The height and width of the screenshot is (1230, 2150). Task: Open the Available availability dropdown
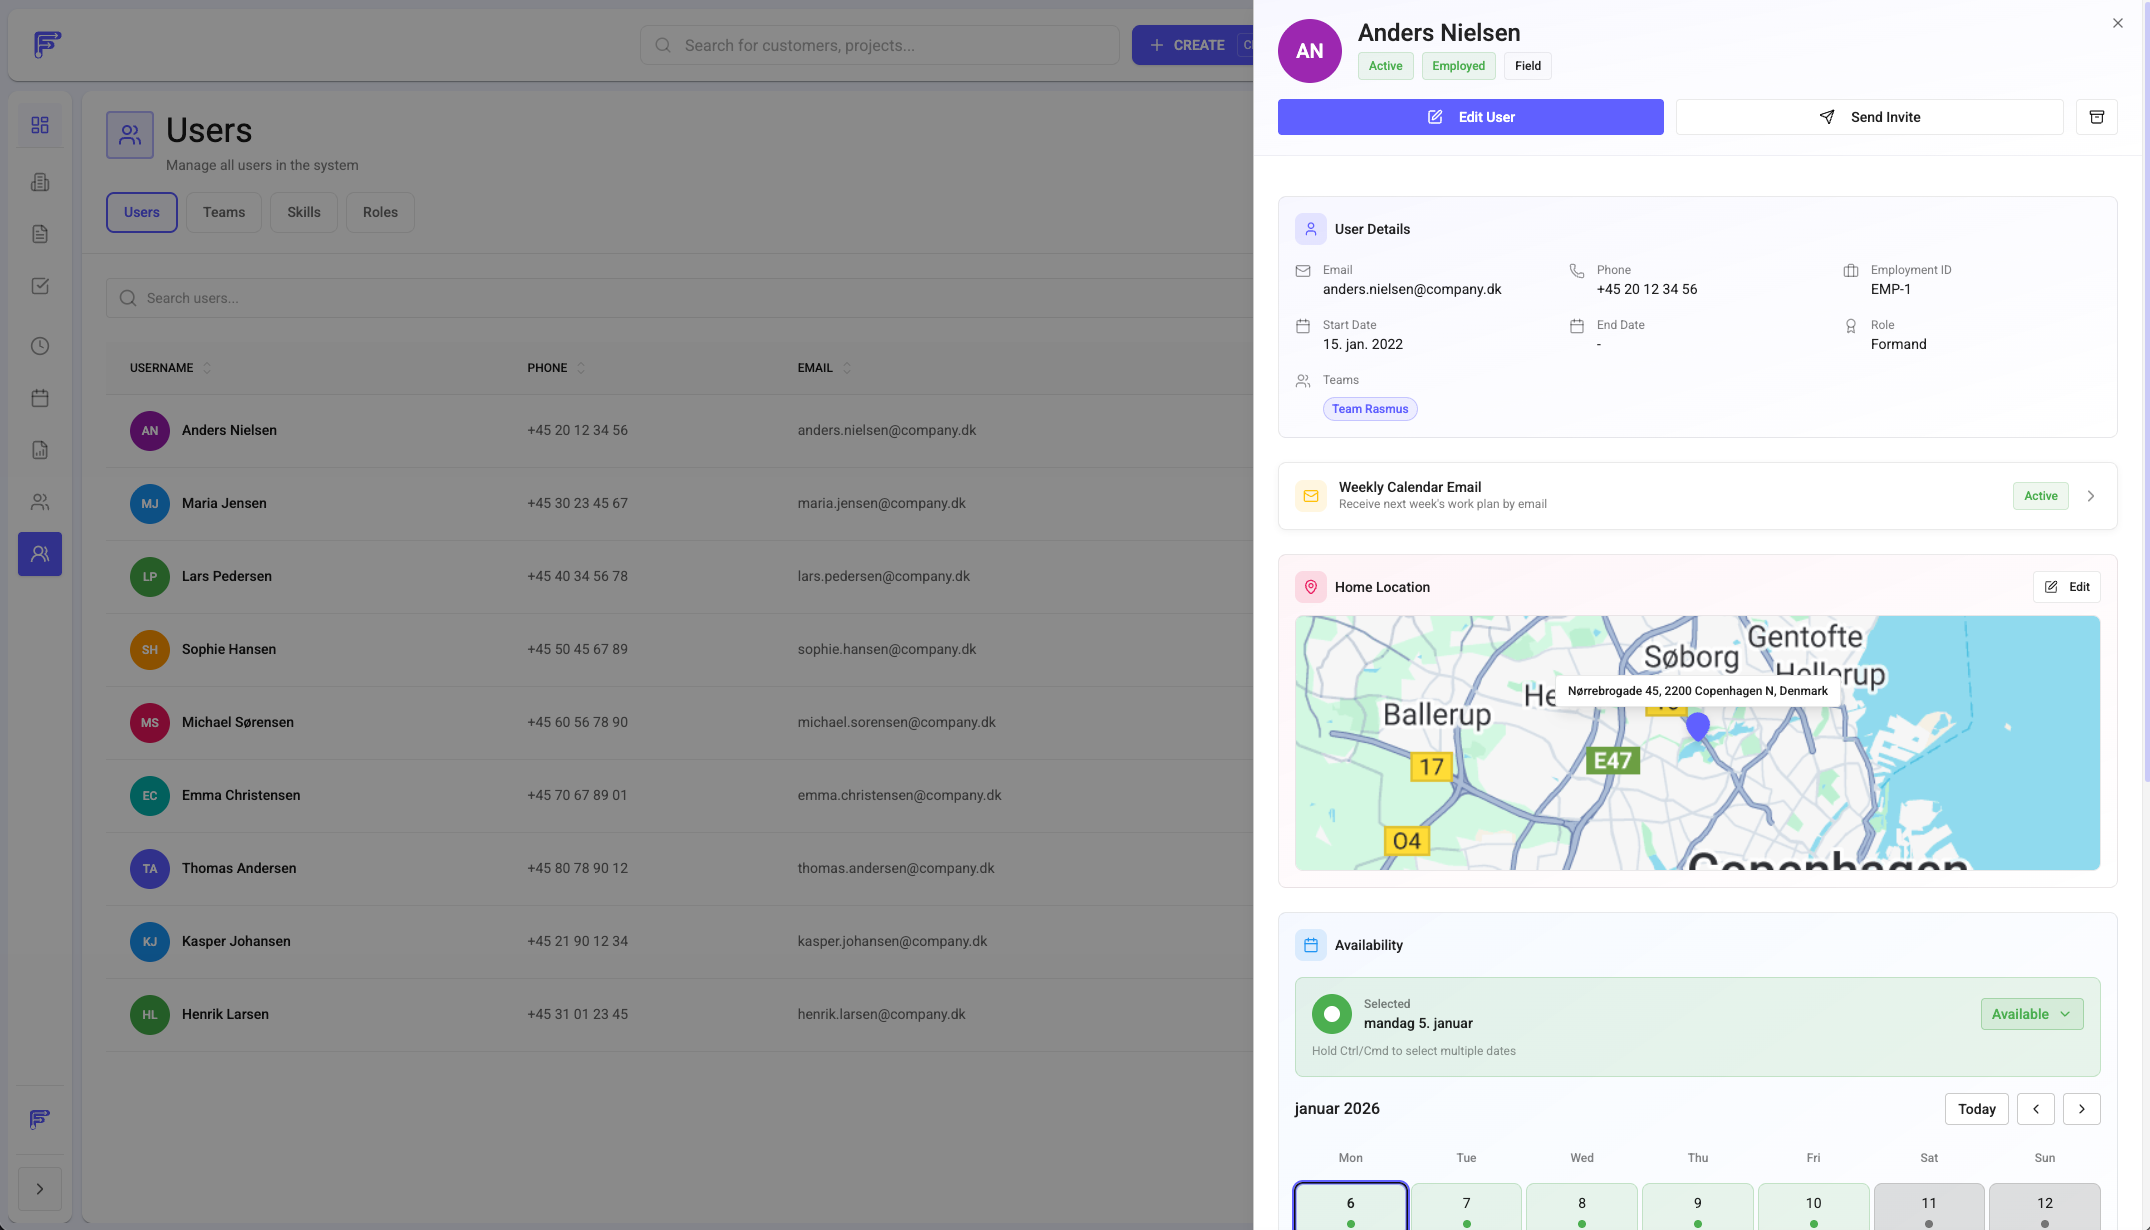tap(2031, 1013)
